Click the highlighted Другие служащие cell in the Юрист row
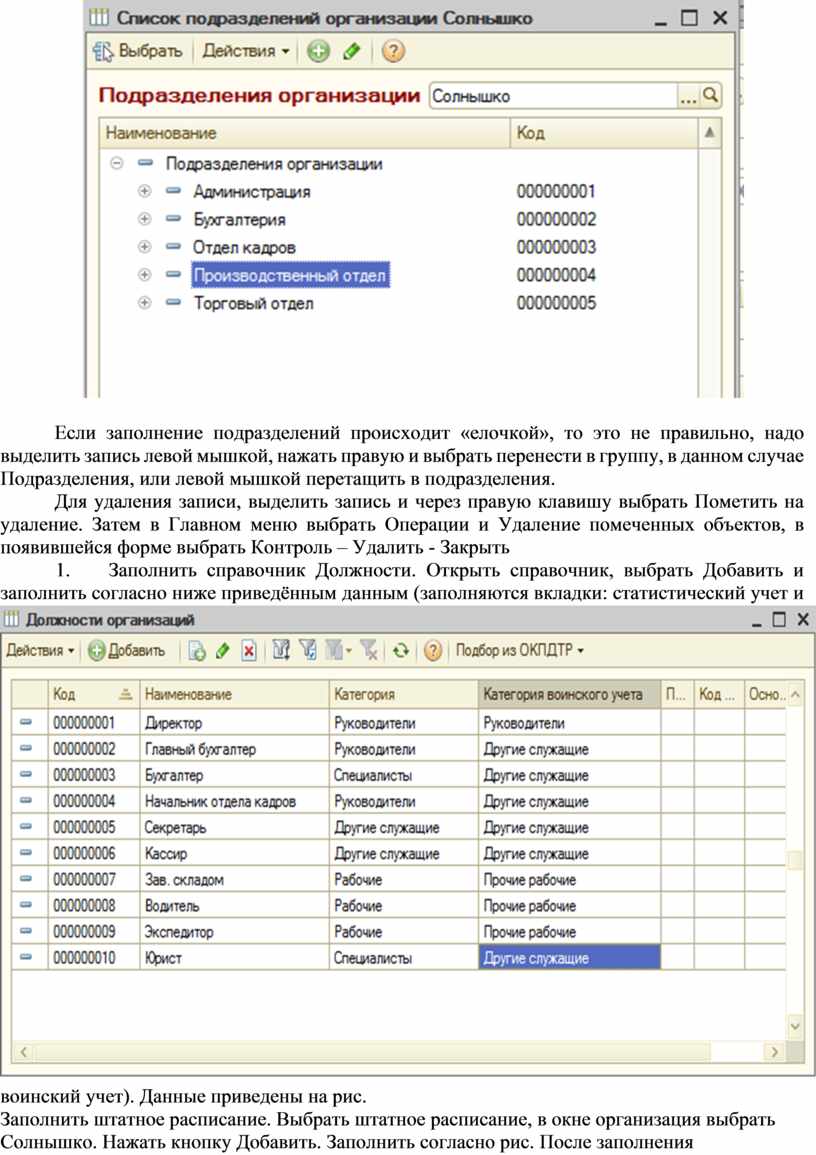 click(569, 958)
